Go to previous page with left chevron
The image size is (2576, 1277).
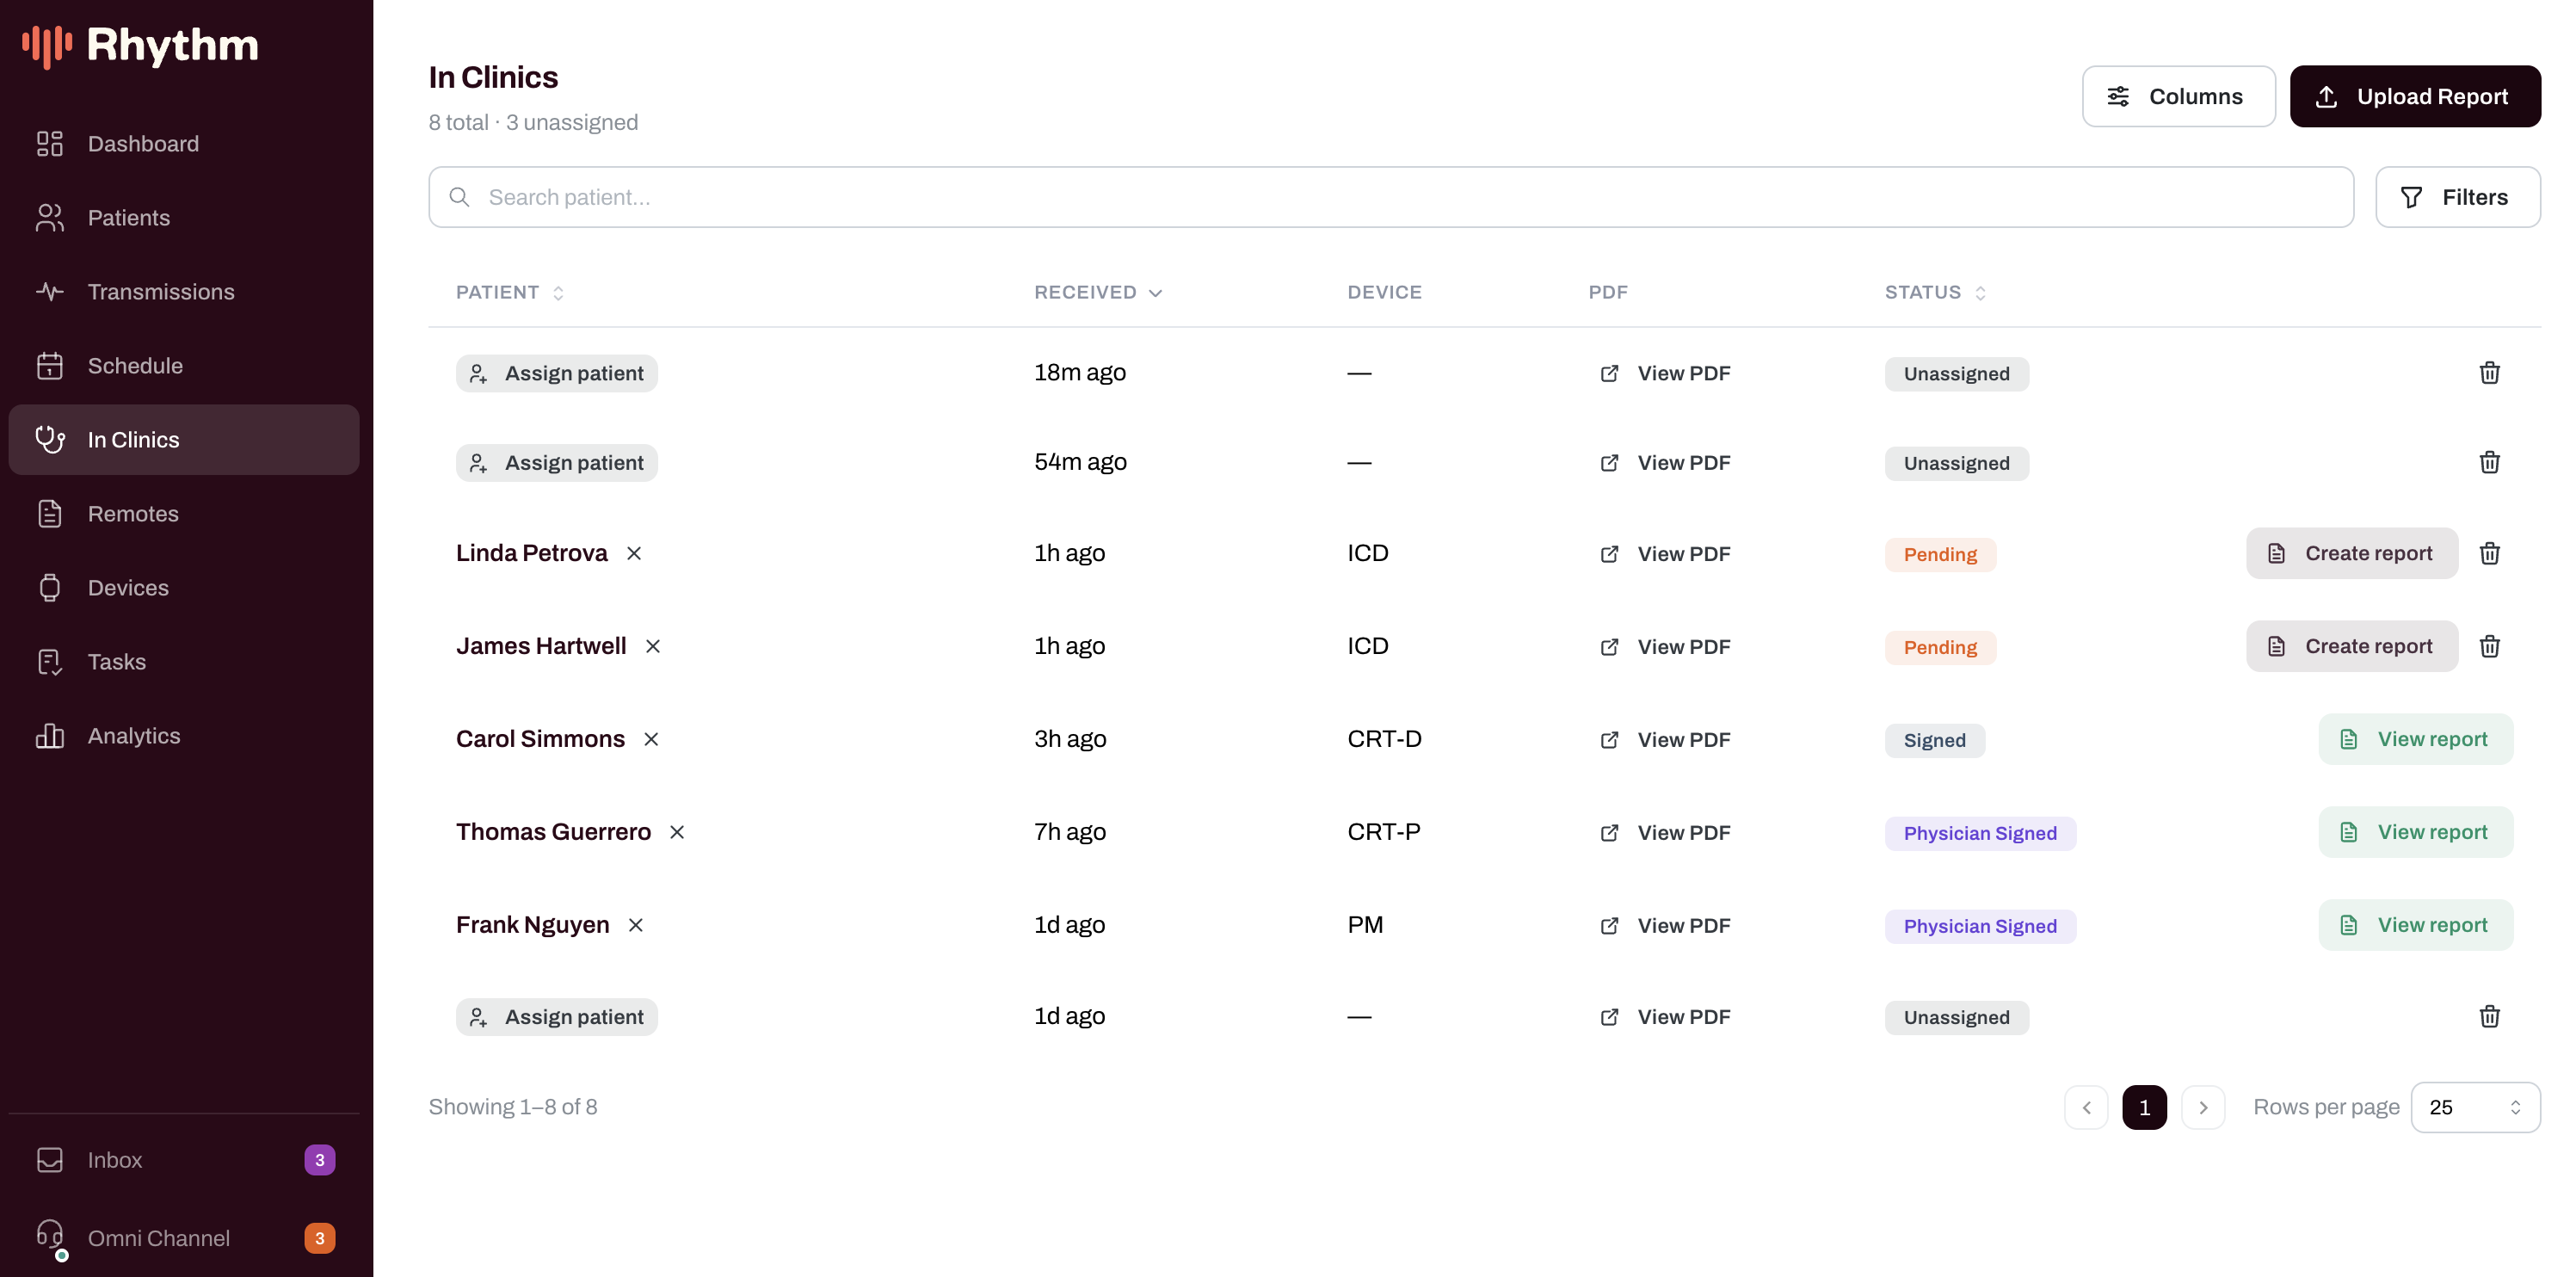[2086, 1107]
